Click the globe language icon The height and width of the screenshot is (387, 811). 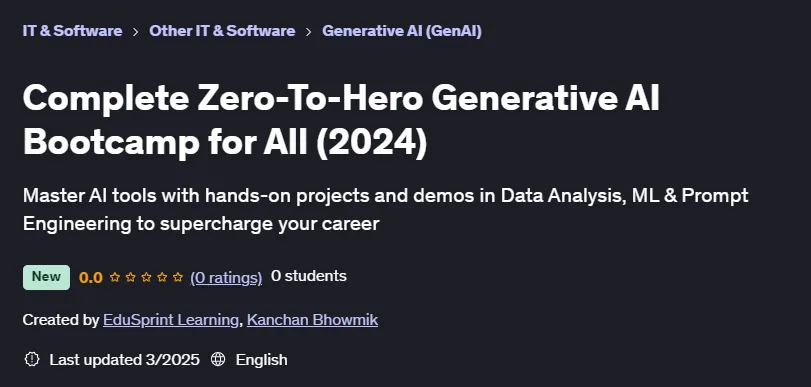(x=218, y=359)
